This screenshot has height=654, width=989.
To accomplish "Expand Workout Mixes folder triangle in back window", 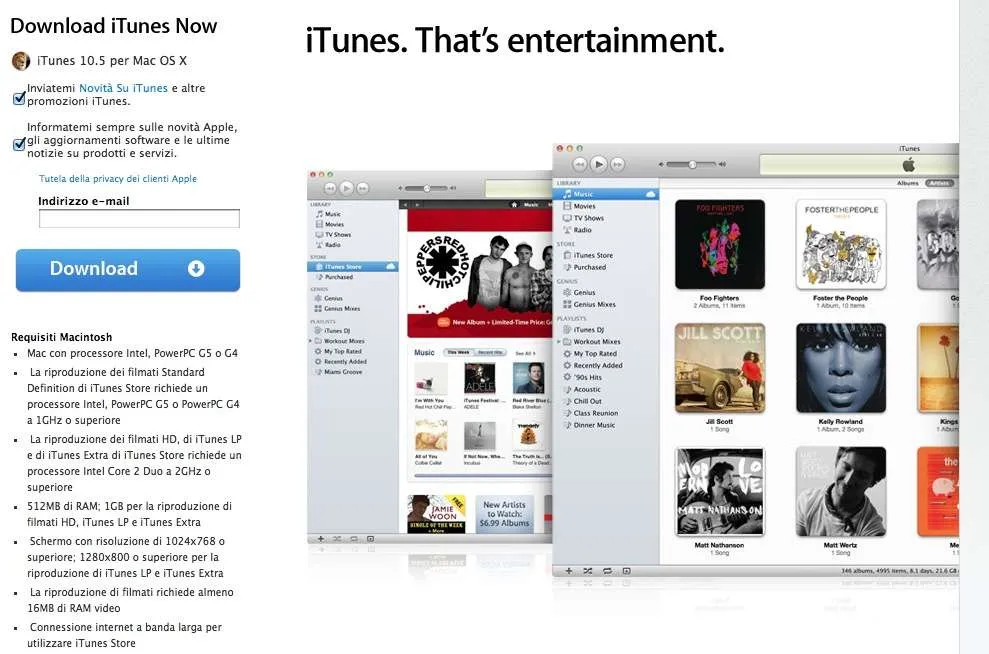I will [x=310, y=341].
